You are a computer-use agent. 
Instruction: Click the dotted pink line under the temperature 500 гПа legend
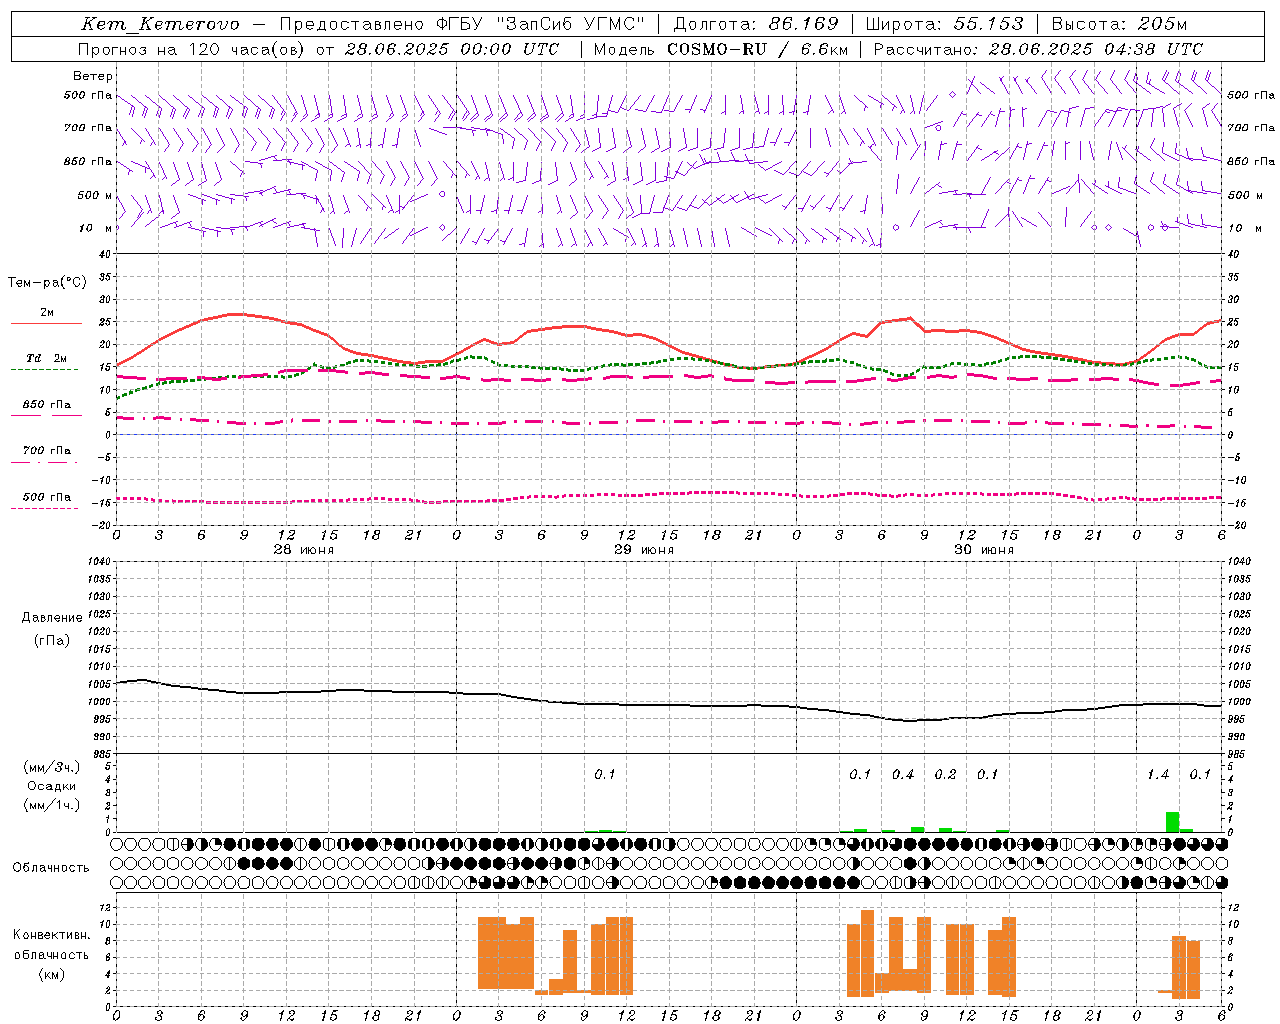point(44,508)
